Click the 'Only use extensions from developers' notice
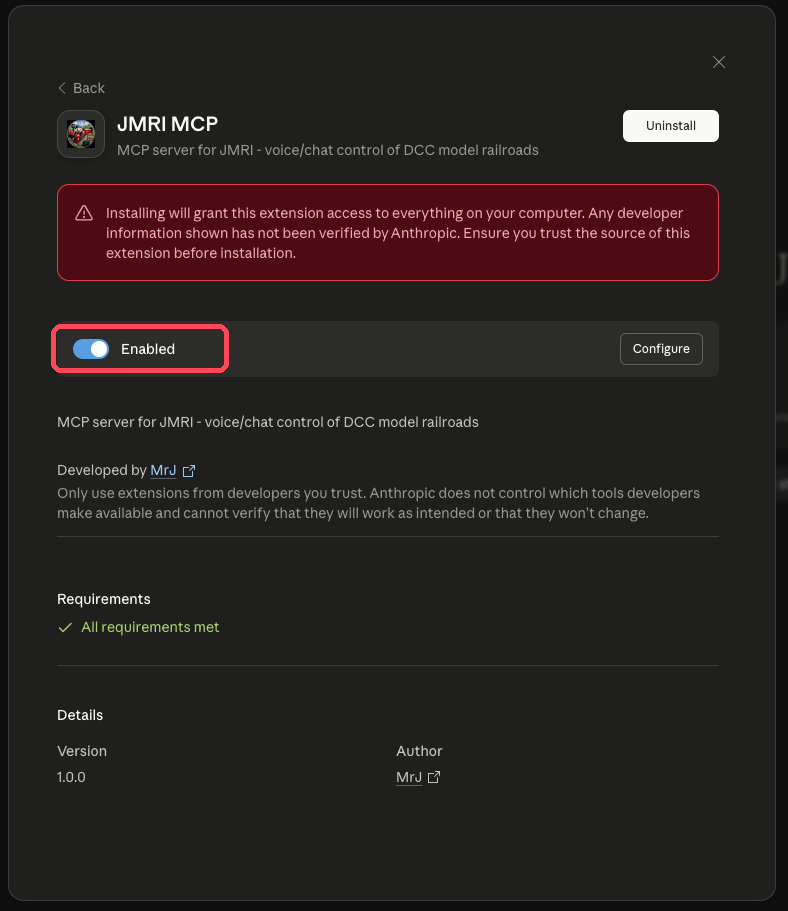 point(378,503)
